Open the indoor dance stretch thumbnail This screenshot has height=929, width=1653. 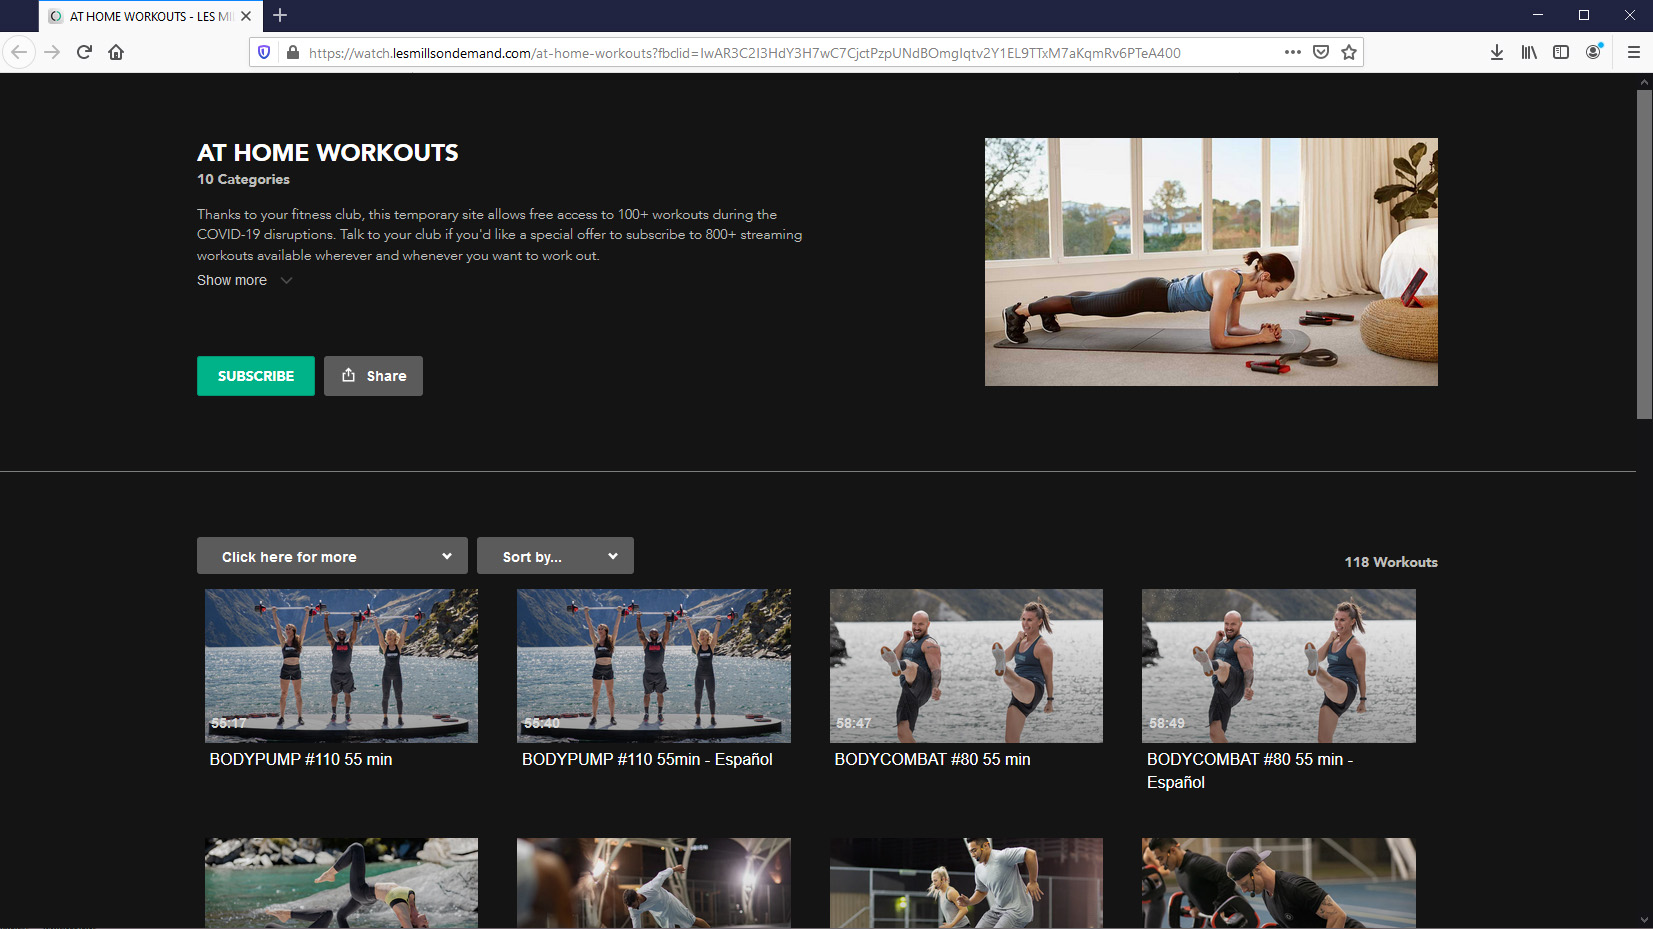654,883
